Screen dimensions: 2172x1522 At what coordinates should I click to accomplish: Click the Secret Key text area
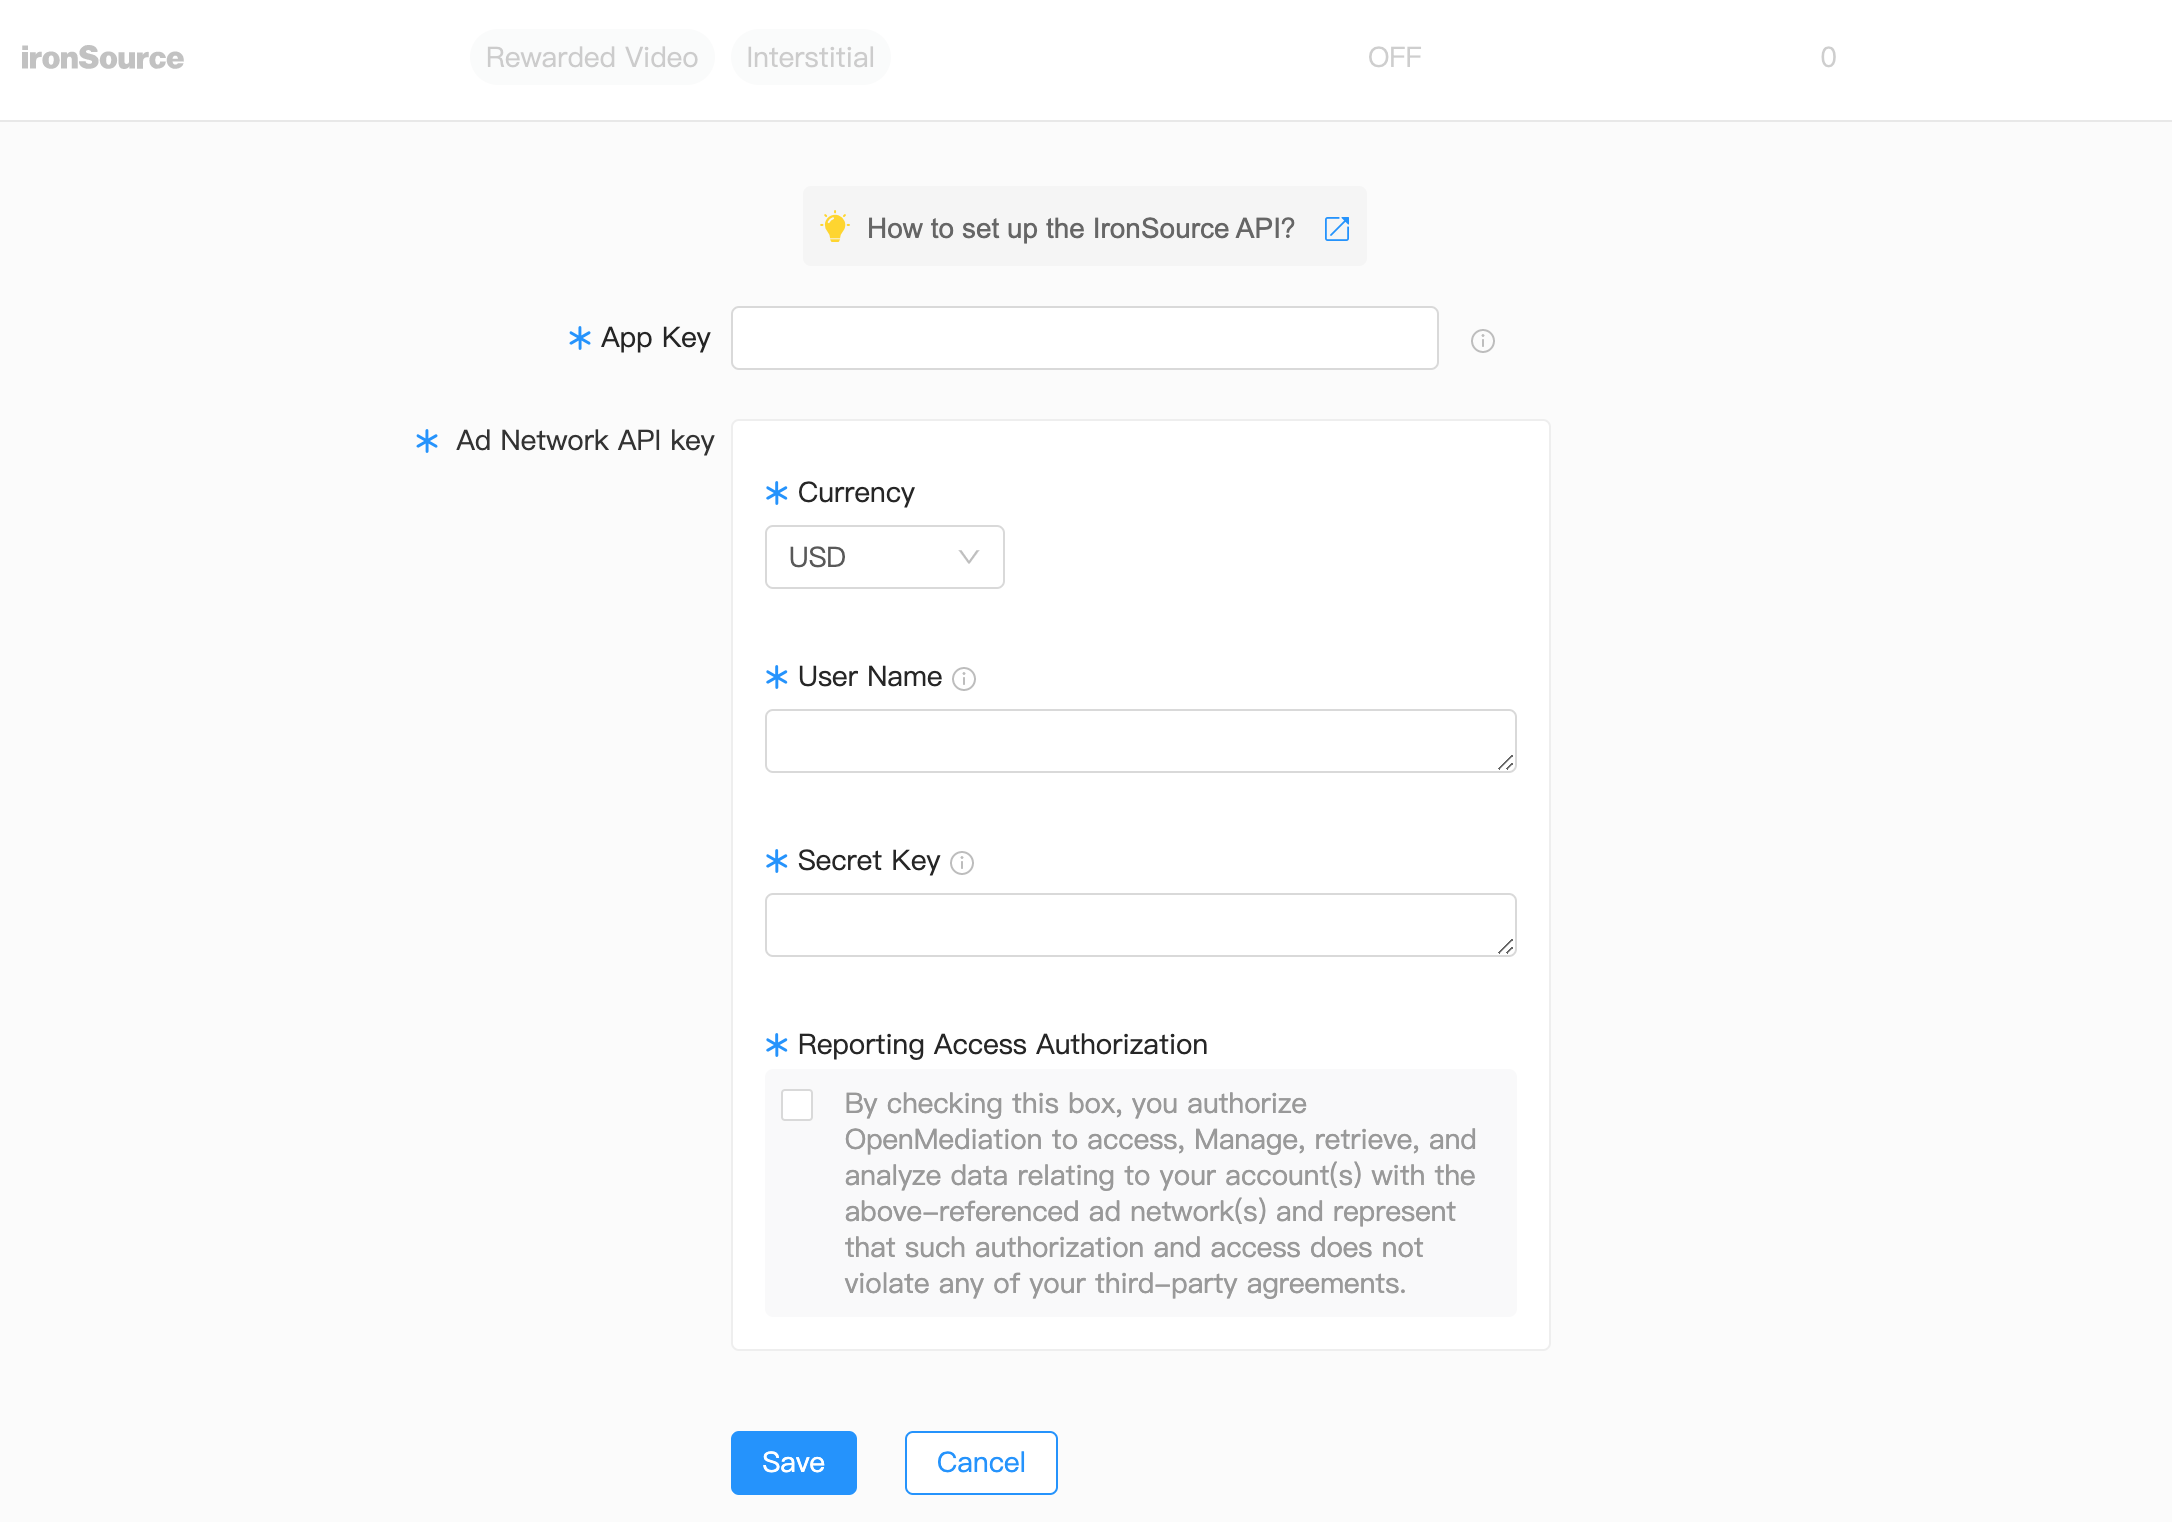[1140, 924]
